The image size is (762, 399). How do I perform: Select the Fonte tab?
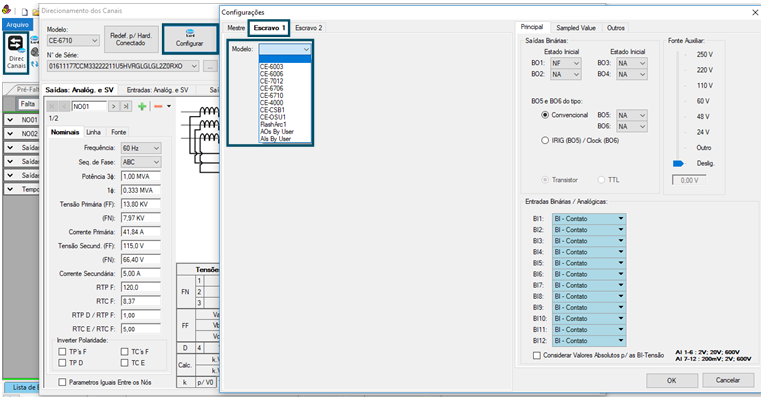coord(119,132)
